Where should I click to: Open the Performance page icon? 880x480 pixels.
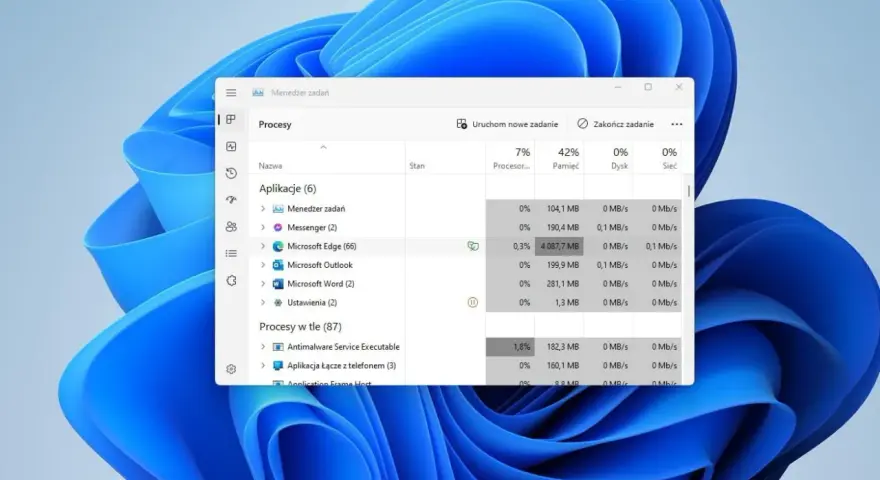pos(231,147)
